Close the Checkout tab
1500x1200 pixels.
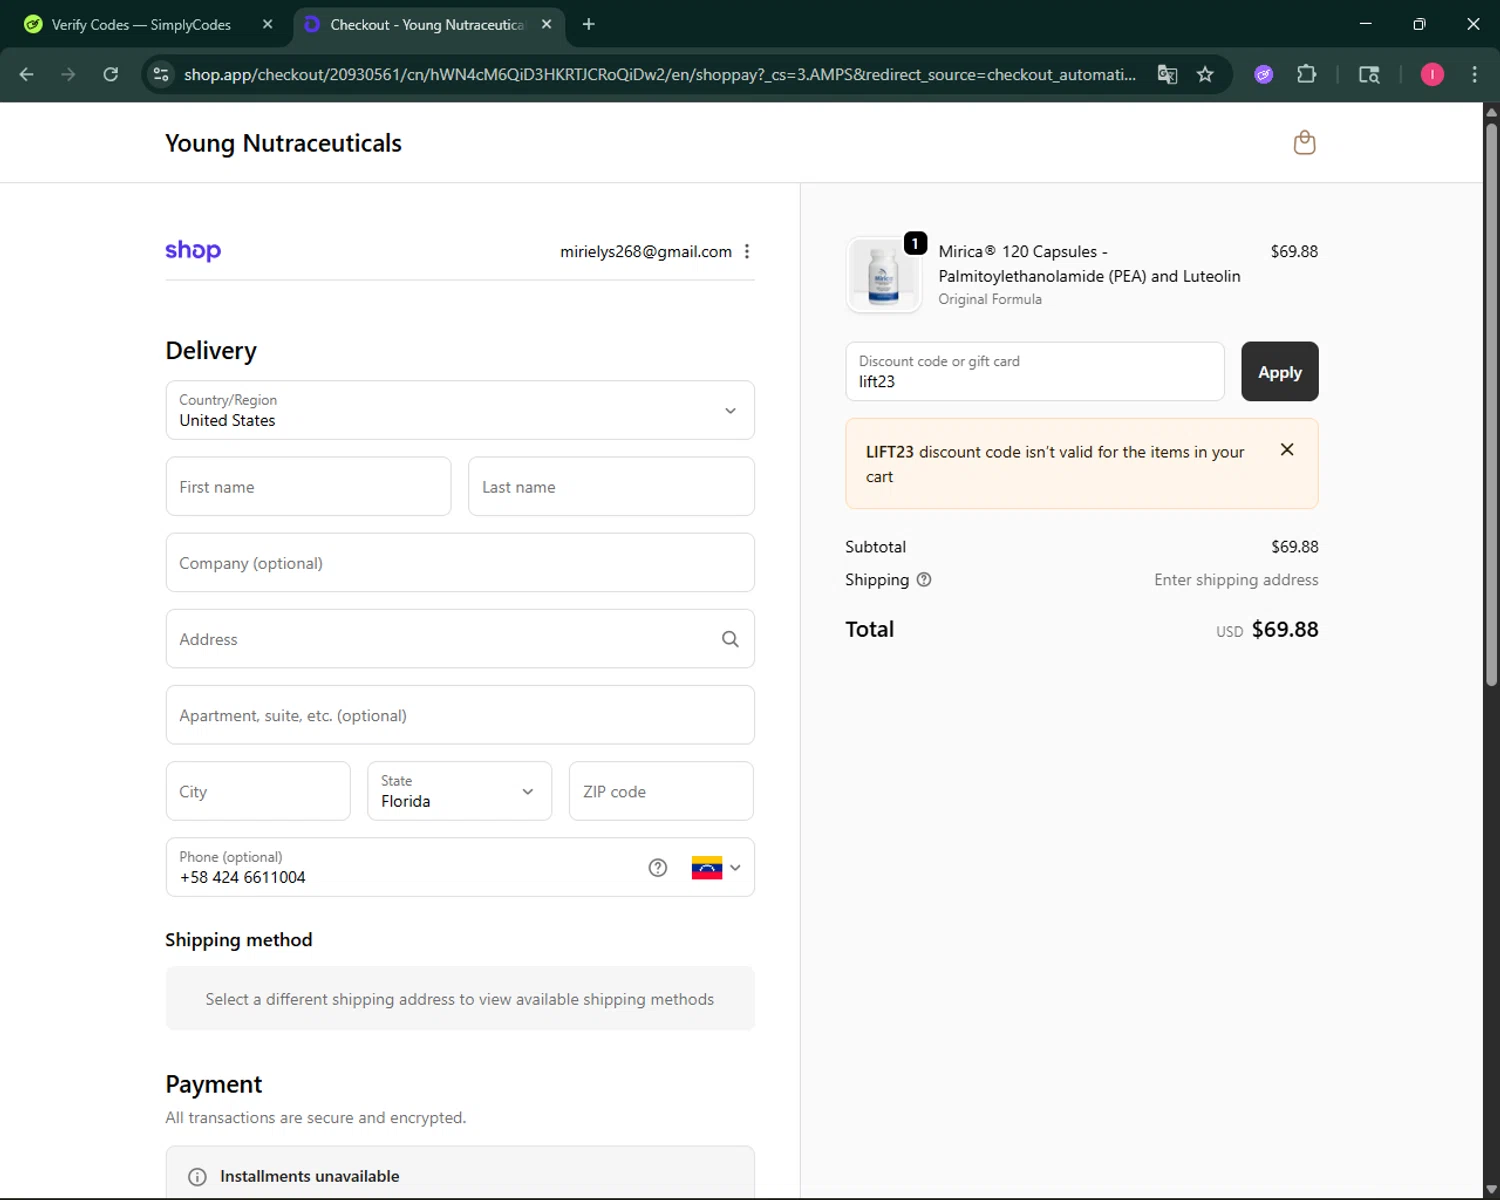(546, 24)
